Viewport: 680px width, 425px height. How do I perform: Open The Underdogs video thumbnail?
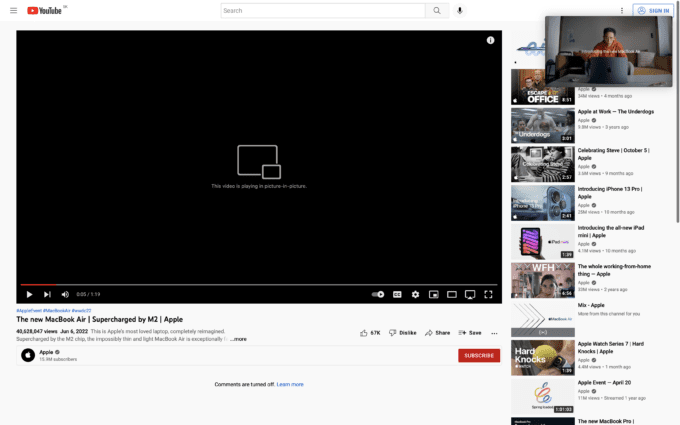[543, 125]
